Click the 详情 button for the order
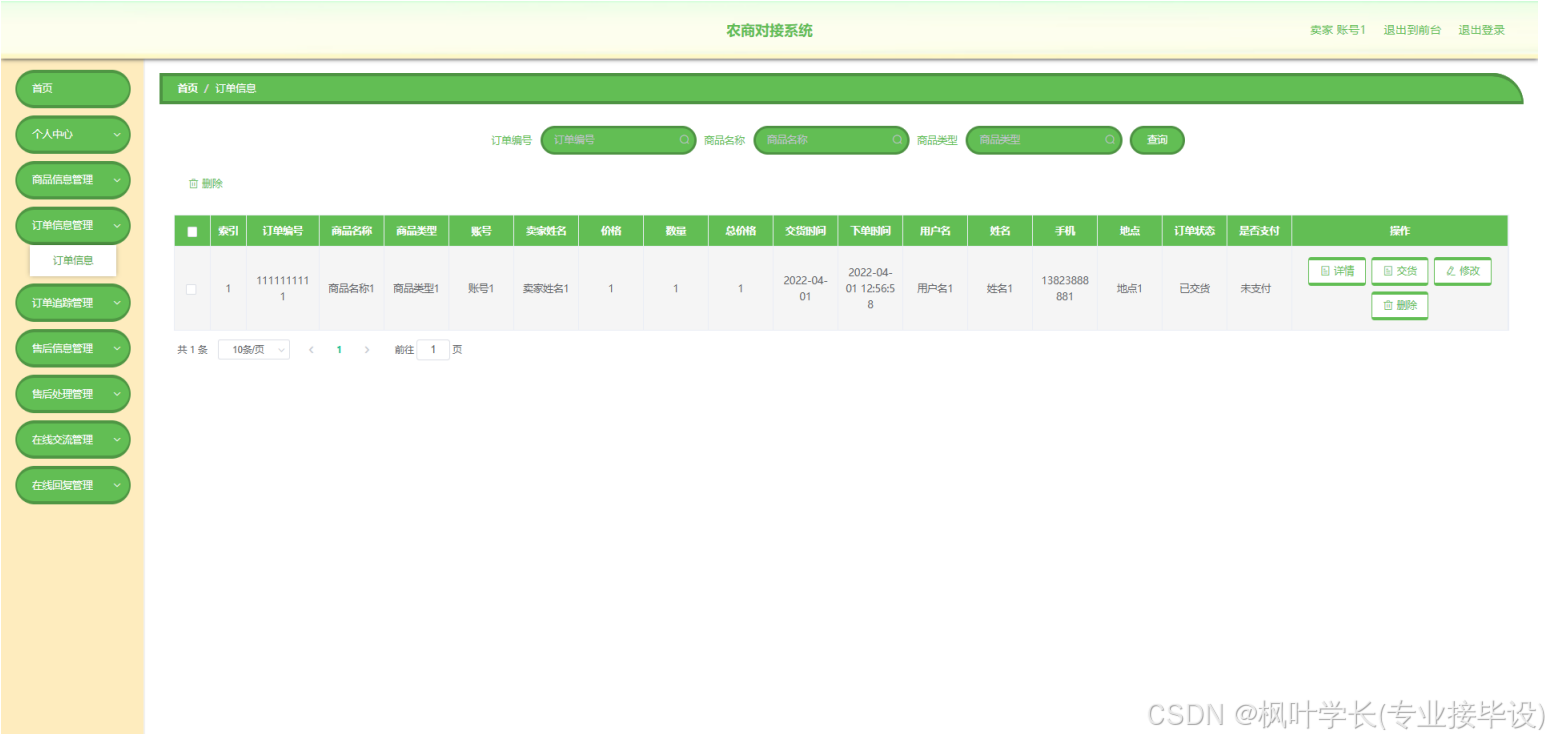Viewport: 1549px width, 741px height. tap(1337, 271)
